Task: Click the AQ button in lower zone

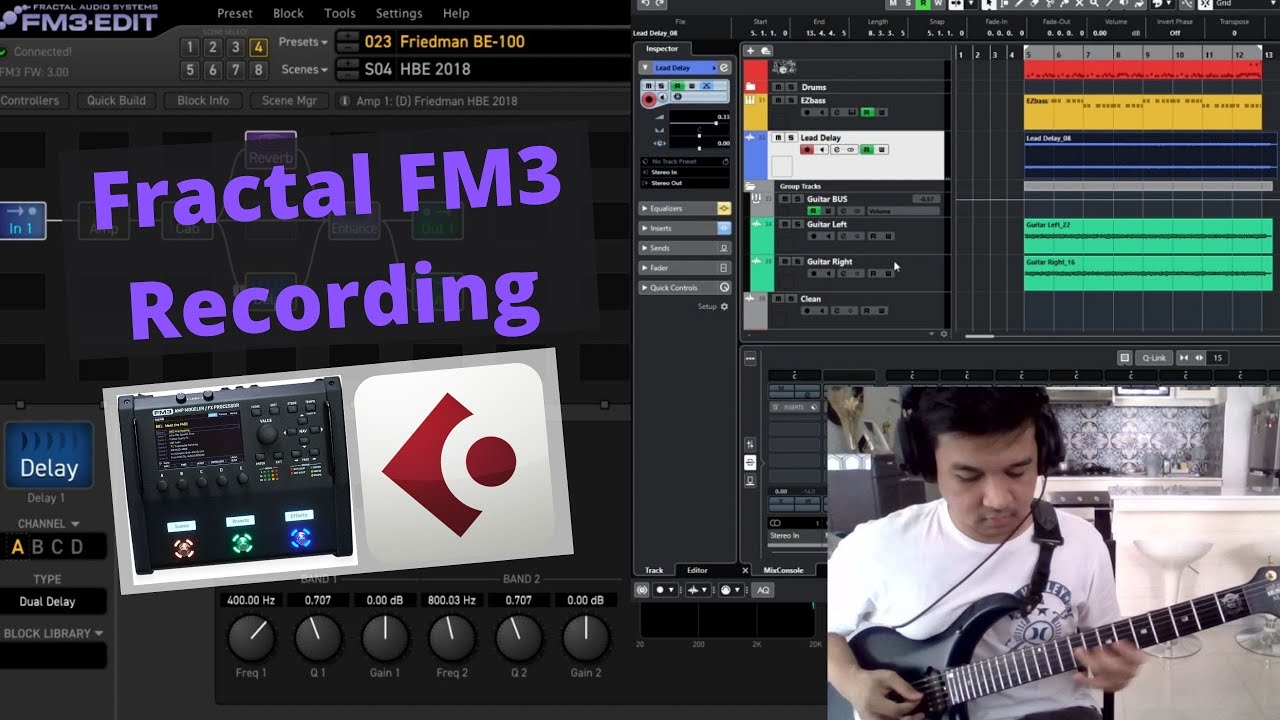Action: click(763, 590)
